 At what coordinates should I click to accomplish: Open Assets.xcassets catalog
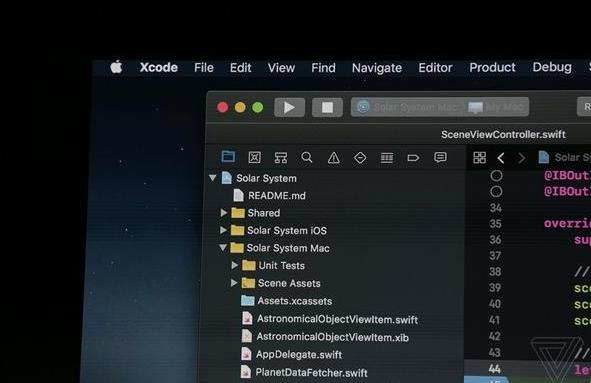coord(286,301)
